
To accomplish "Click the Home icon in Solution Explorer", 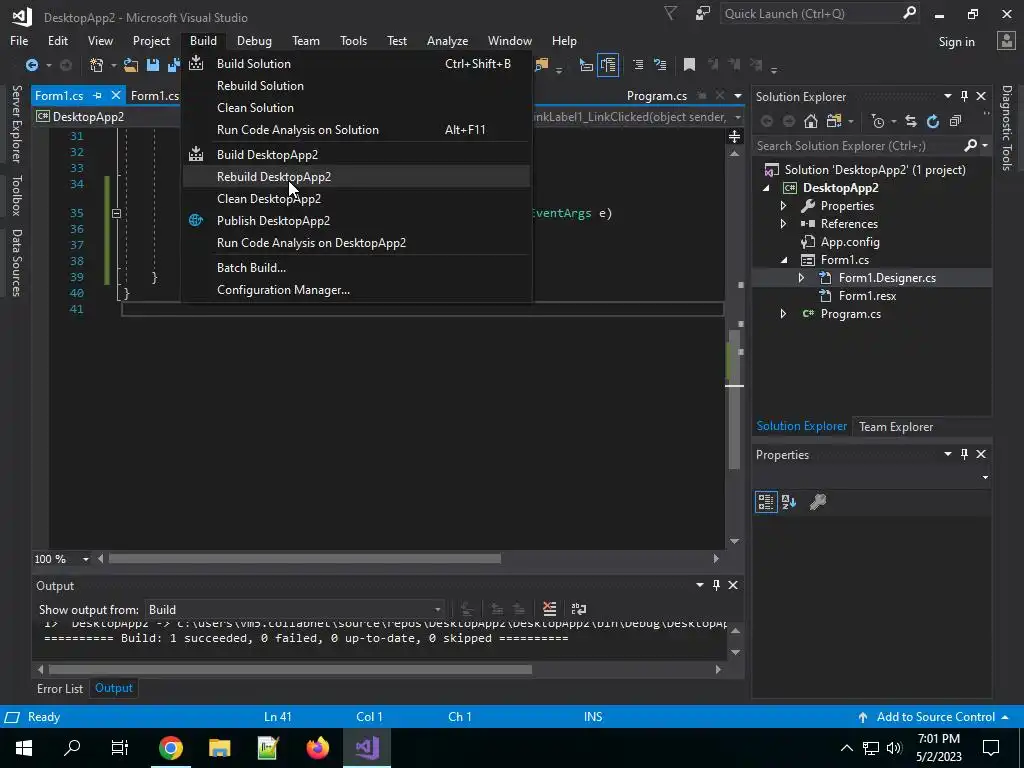I will pos(810,121).
